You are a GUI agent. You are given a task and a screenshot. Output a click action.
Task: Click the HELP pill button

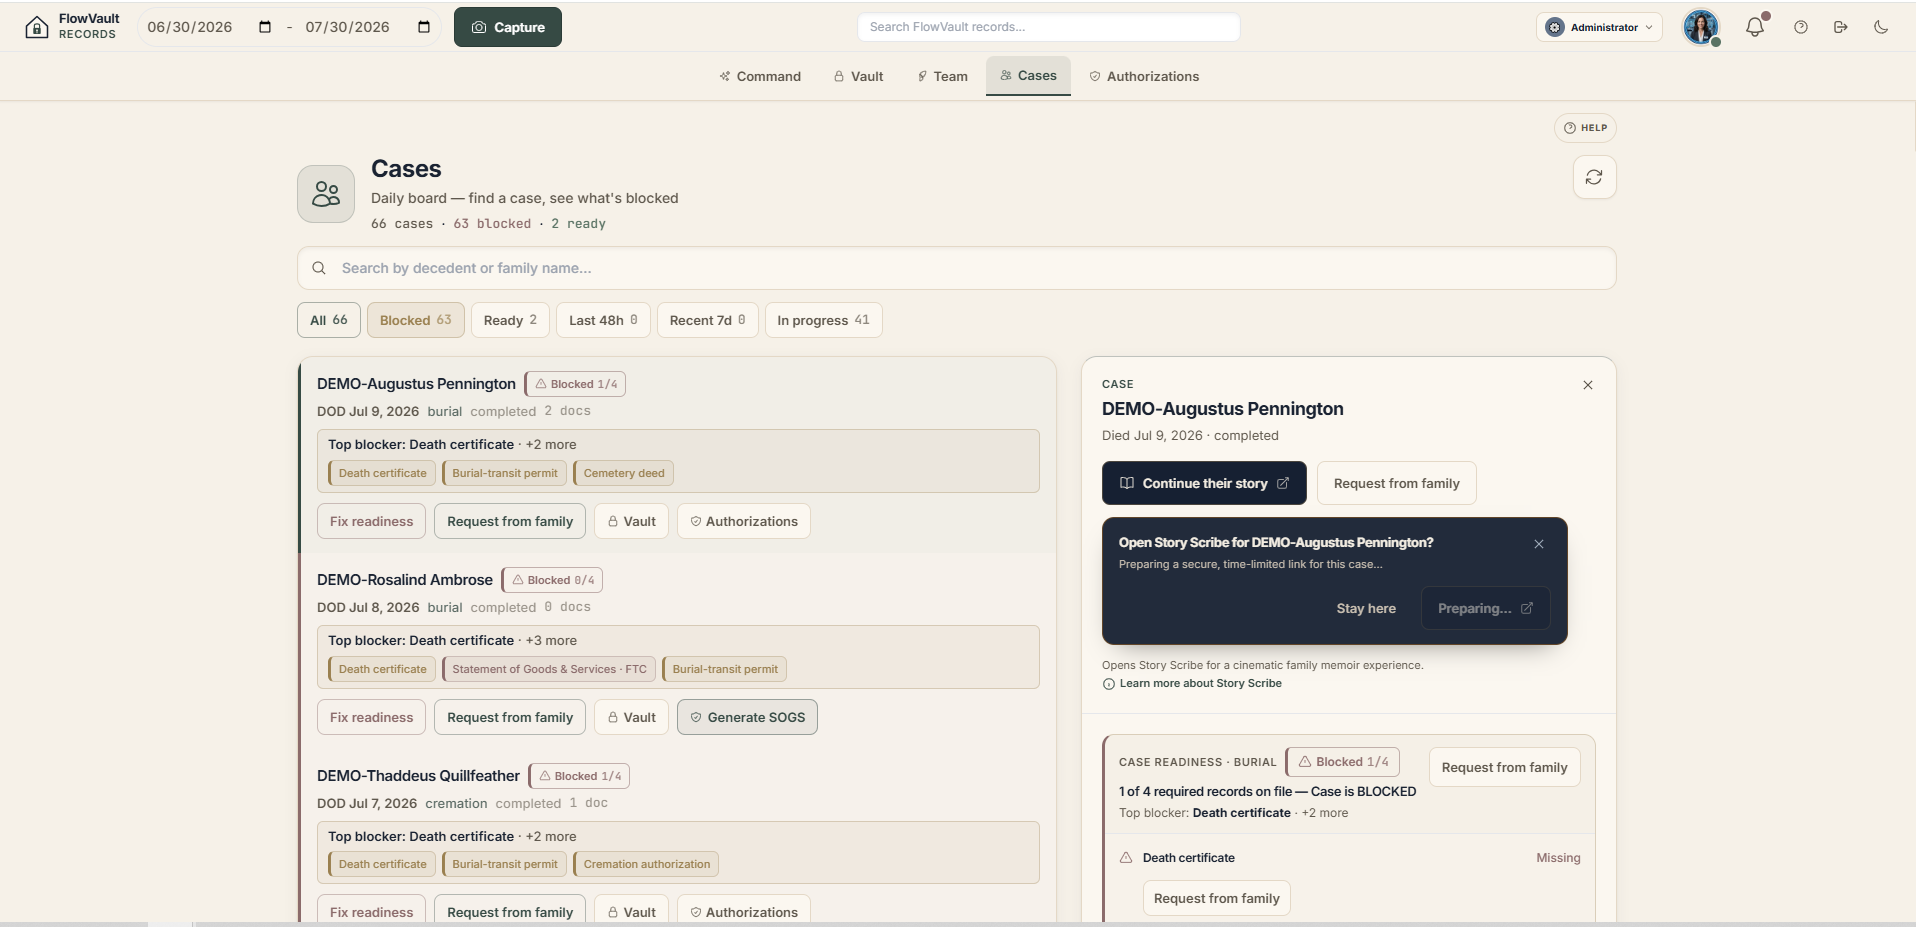(1585, 128)
